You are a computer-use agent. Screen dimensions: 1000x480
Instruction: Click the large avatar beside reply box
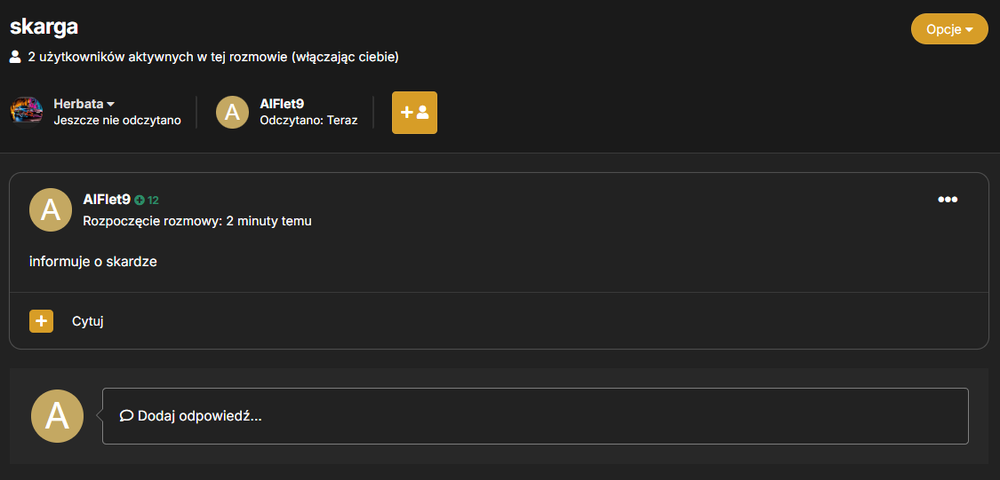(x=57, y=416)
